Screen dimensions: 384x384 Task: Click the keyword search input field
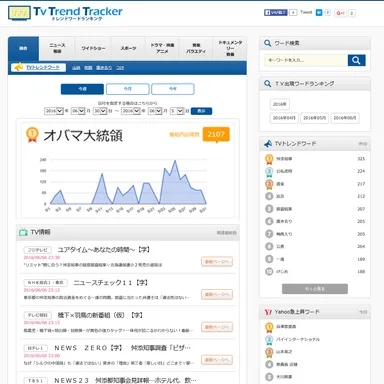coord(306,60)
